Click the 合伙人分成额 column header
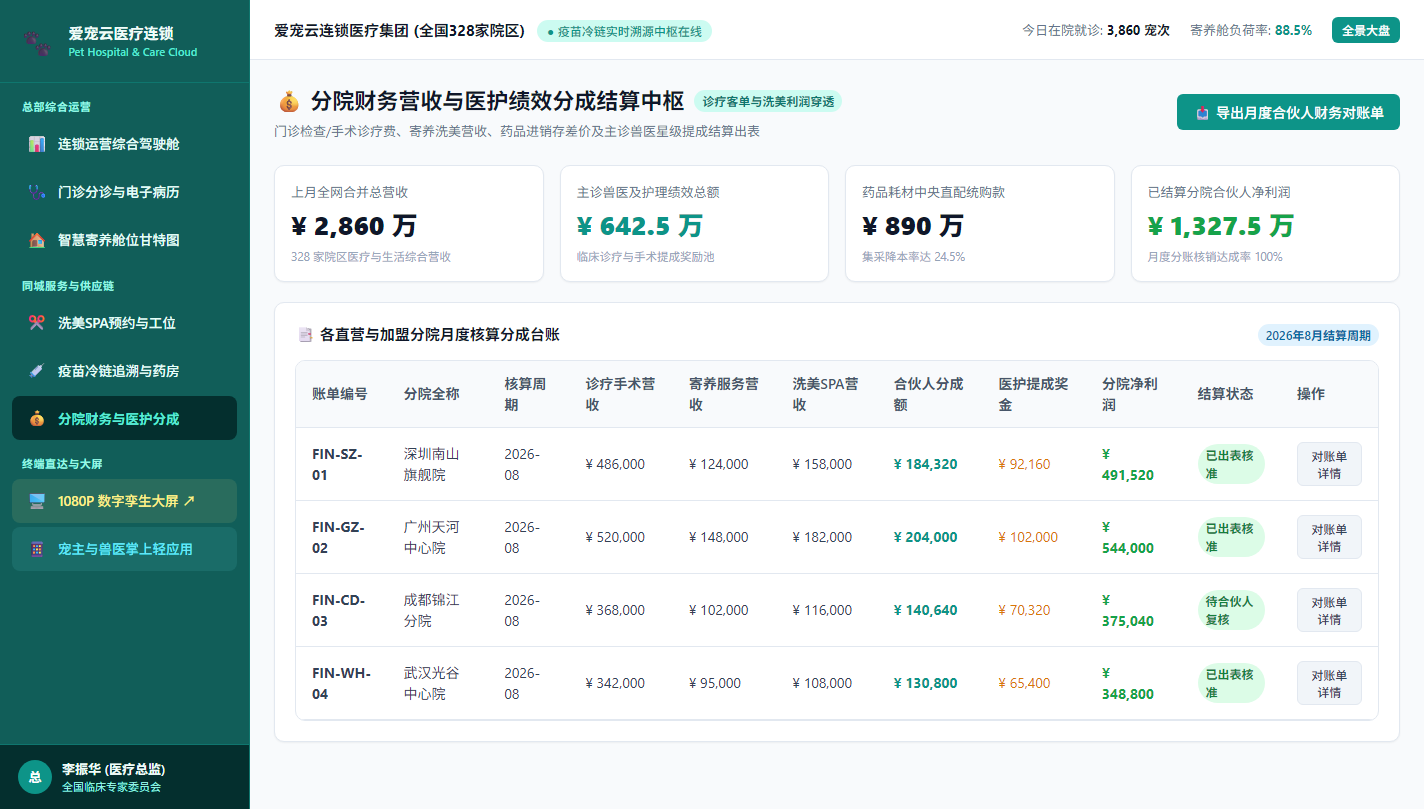This screenshot has height=809, width=1424. [x=929, y=394]
